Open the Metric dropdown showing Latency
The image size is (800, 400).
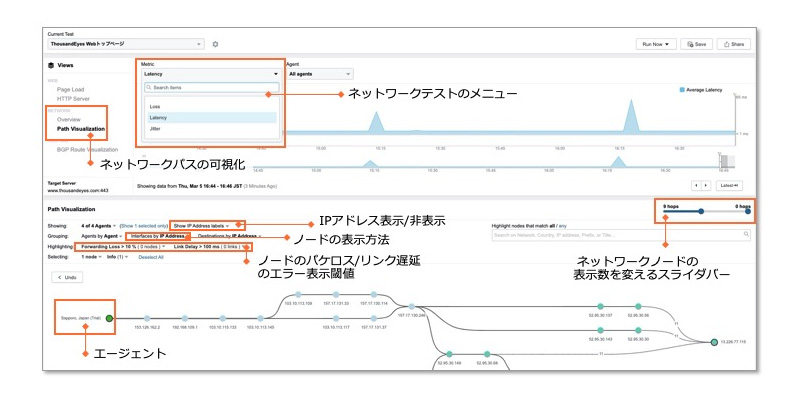(210, 74)
